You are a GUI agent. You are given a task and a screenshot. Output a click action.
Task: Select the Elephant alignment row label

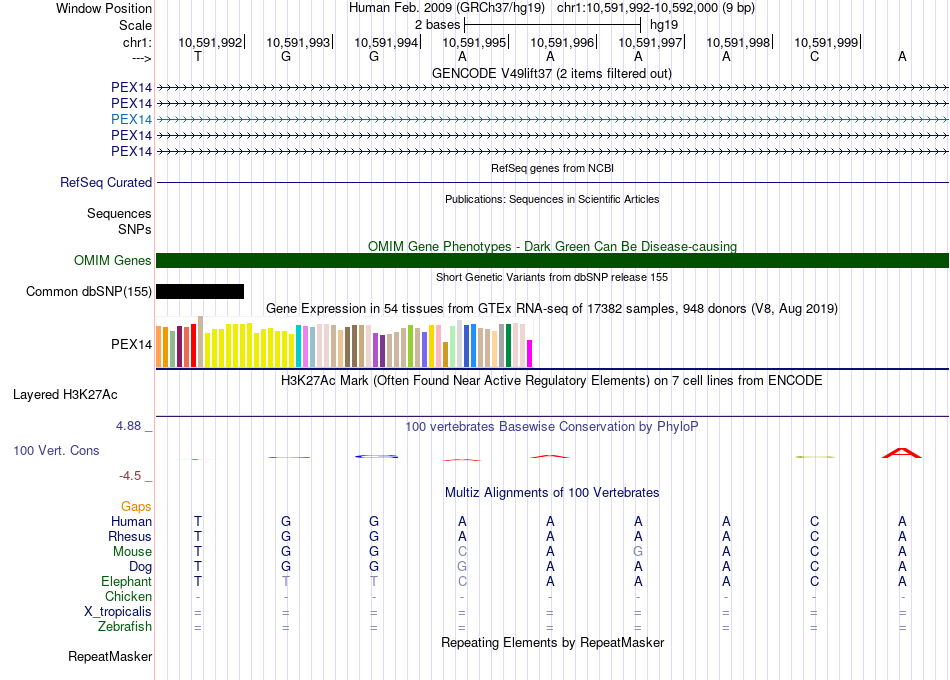click(126, 581)
